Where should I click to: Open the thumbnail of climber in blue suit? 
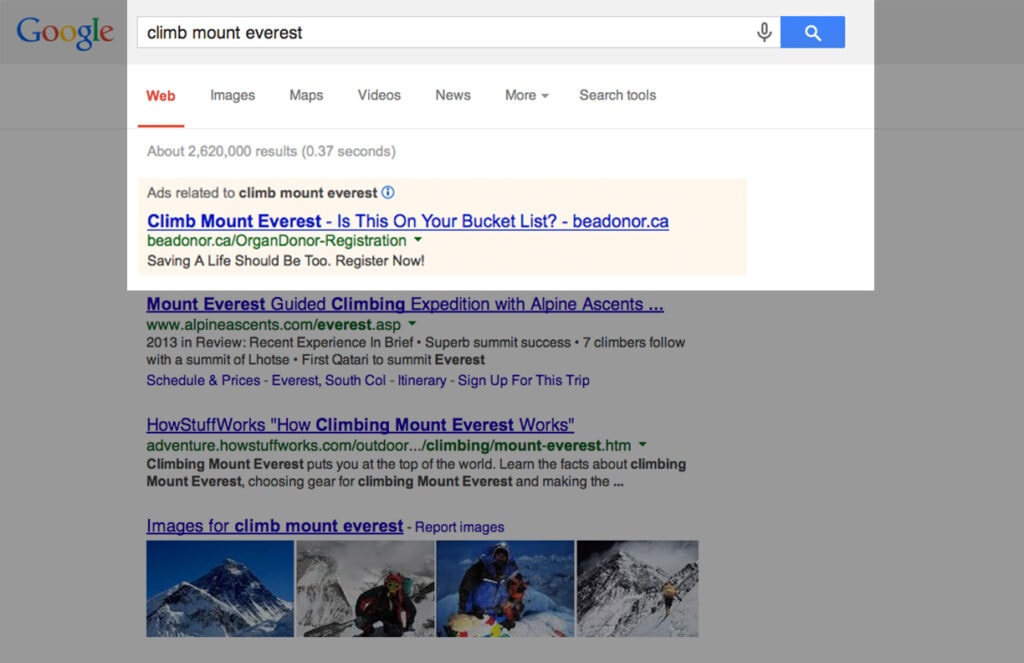click(x=505, y=589)
